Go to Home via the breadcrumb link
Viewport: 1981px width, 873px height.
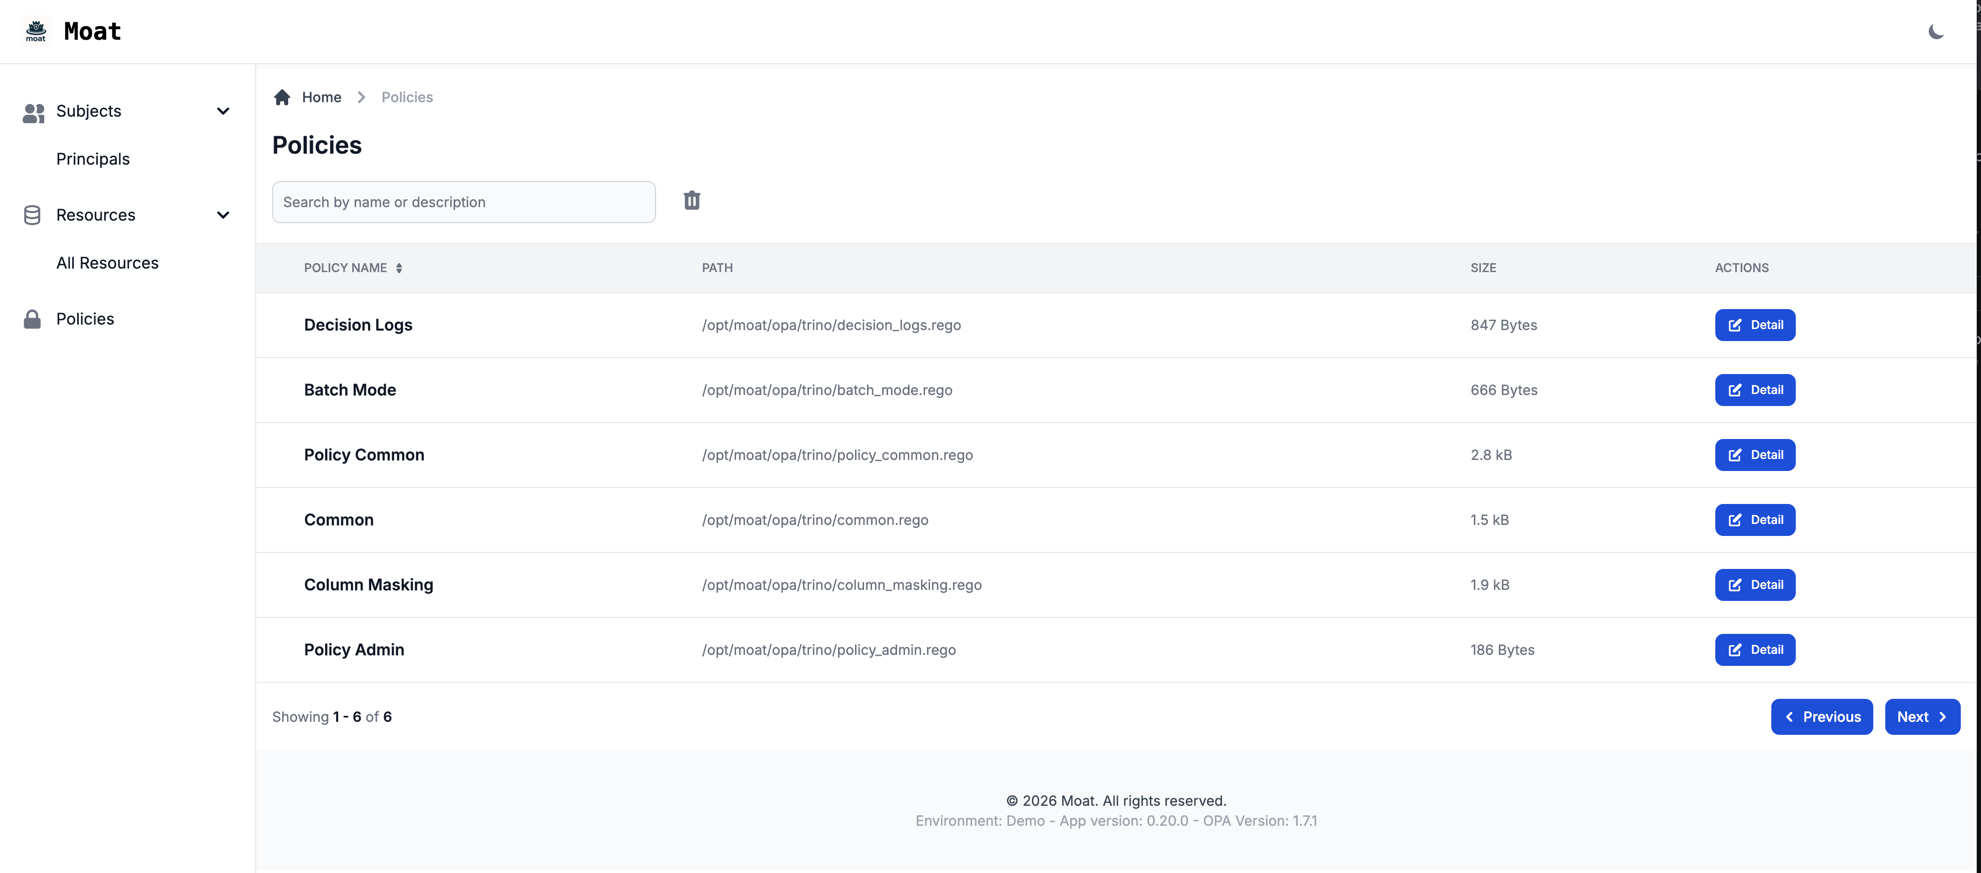click(x=321, y=97)
